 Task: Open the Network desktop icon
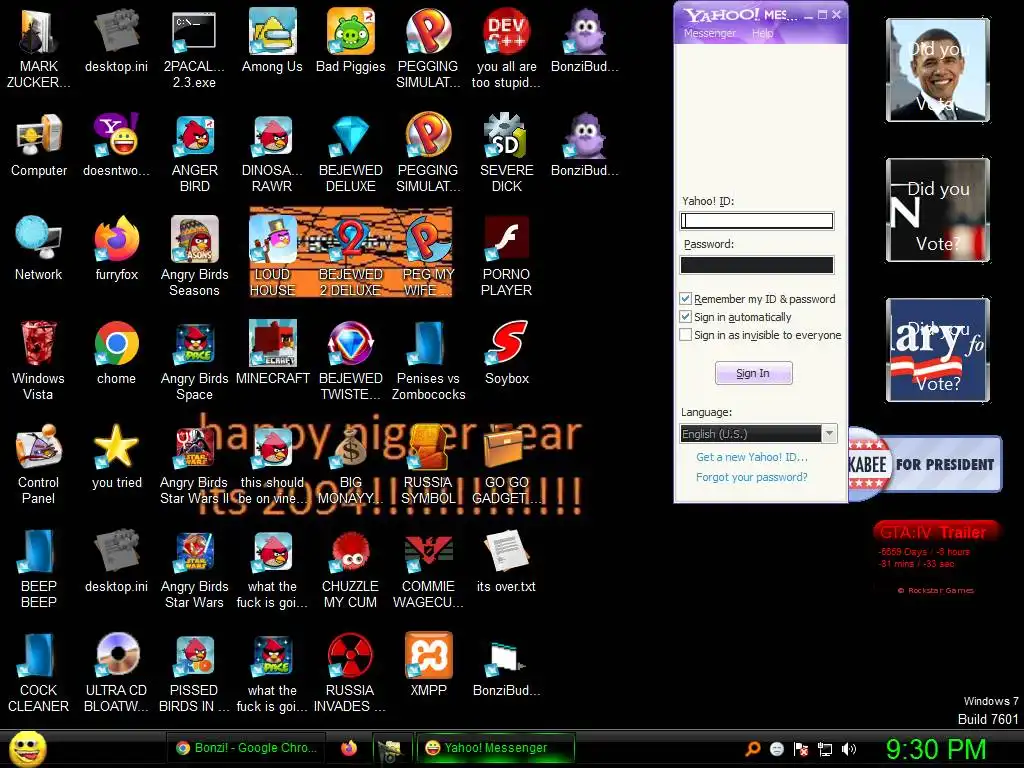(x=39, y=249)
